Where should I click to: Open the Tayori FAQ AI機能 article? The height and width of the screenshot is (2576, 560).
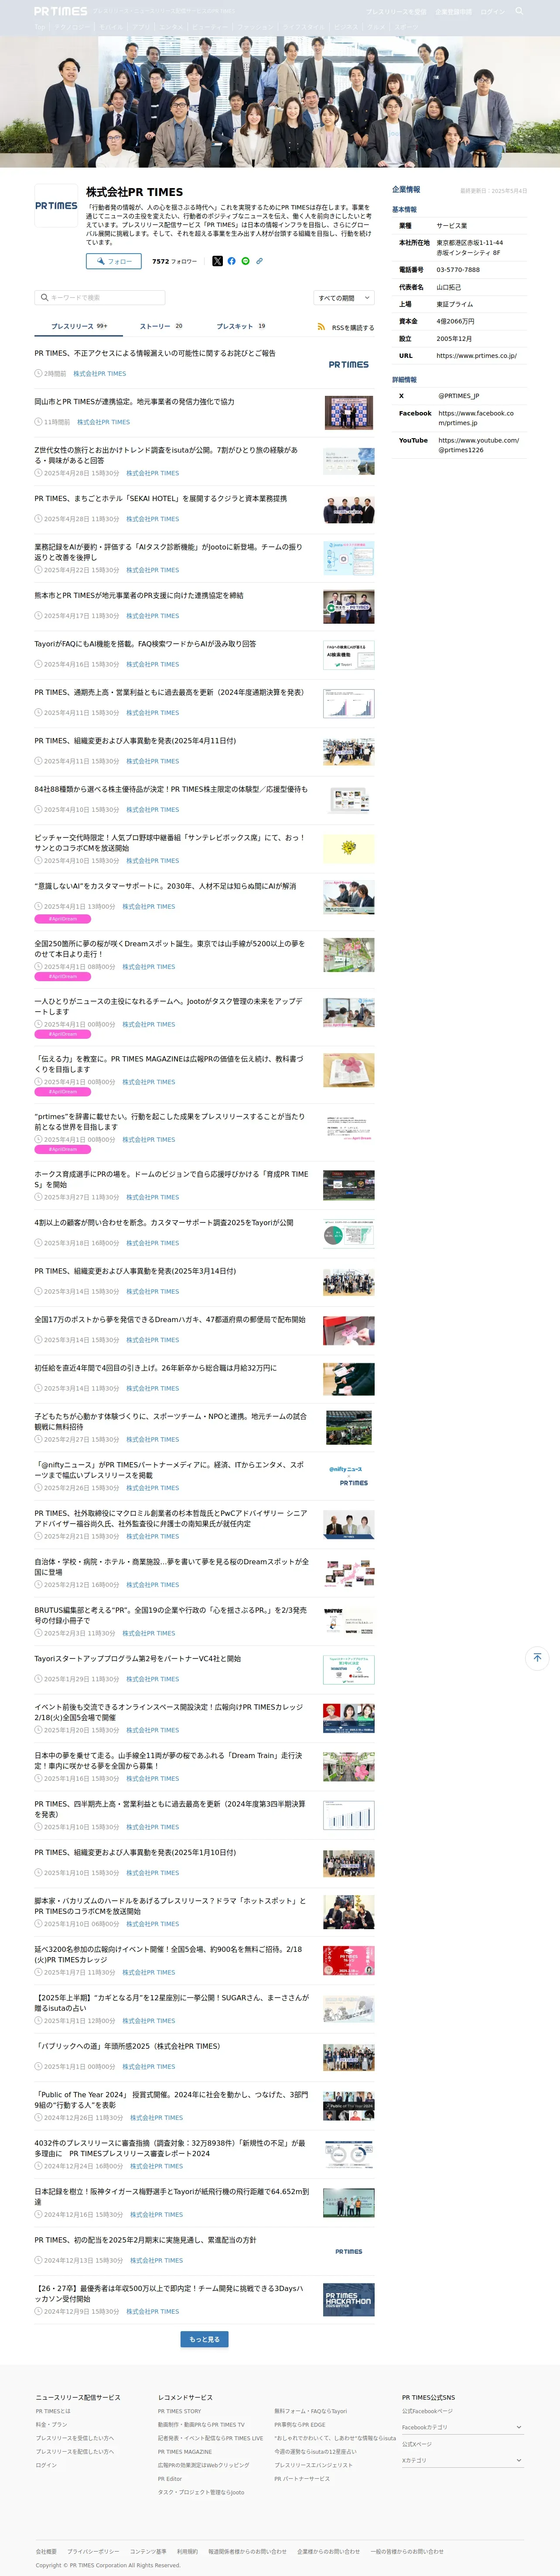coord(145,644)
